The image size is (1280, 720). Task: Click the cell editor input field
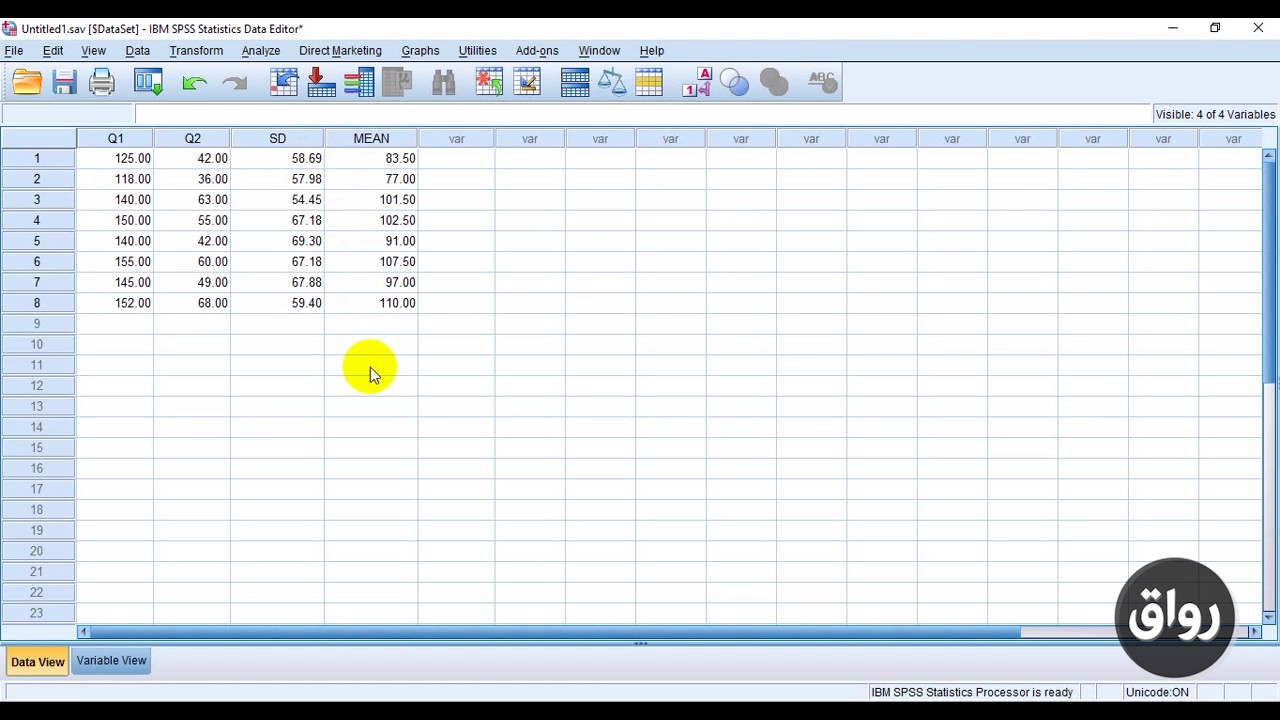tap(643, 114)
